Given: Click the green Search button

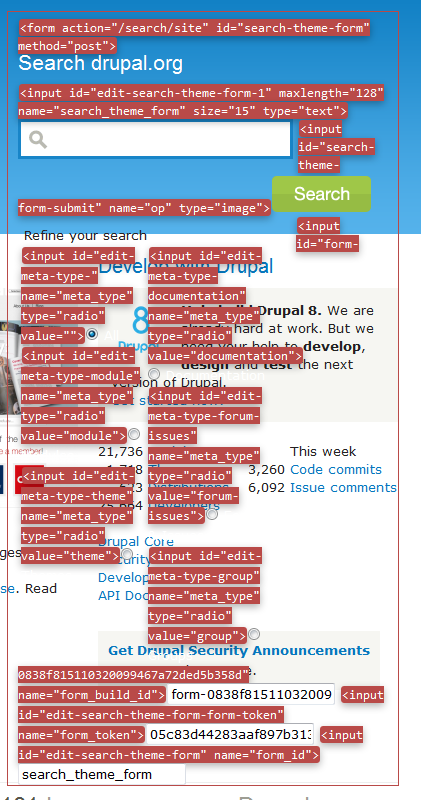Looking at the screenshot, I should [321, 194].
